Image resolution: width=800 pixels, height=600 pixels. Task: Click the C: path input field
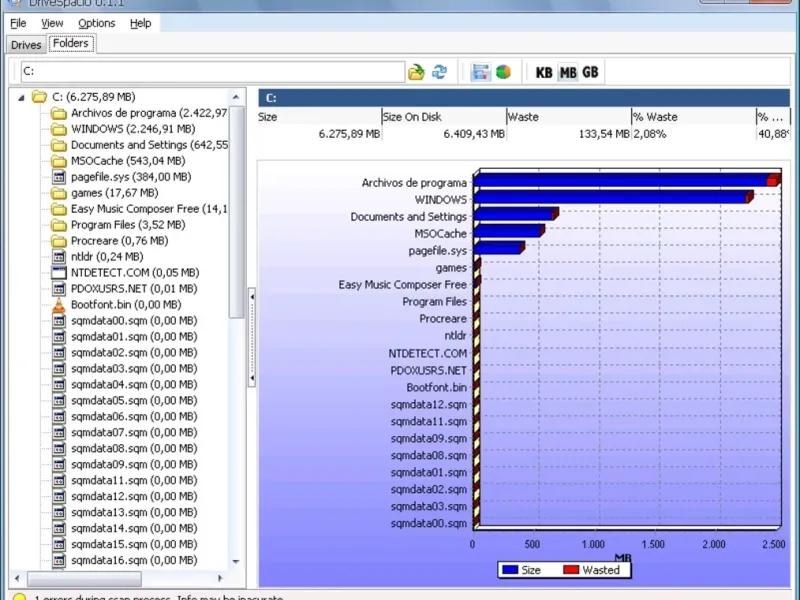pos(210,72)
